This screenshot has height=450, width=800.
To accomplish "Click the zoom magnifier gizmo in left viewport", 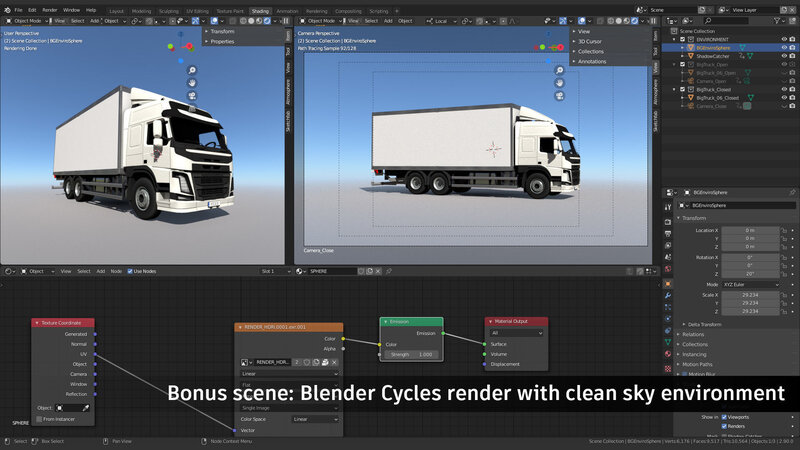I will coord(192,70).
